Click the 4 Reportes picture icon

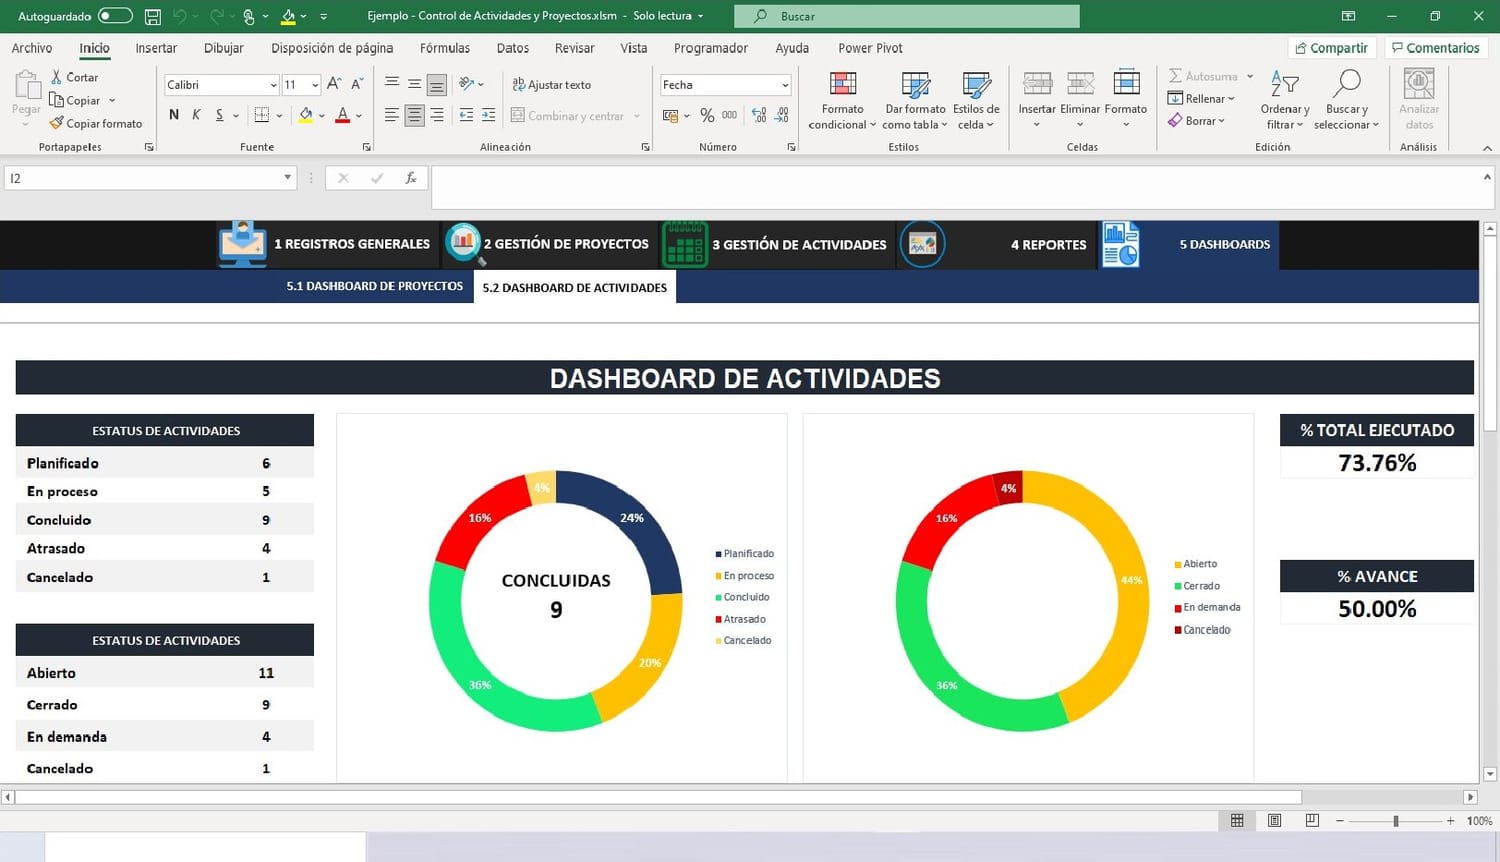922,244
